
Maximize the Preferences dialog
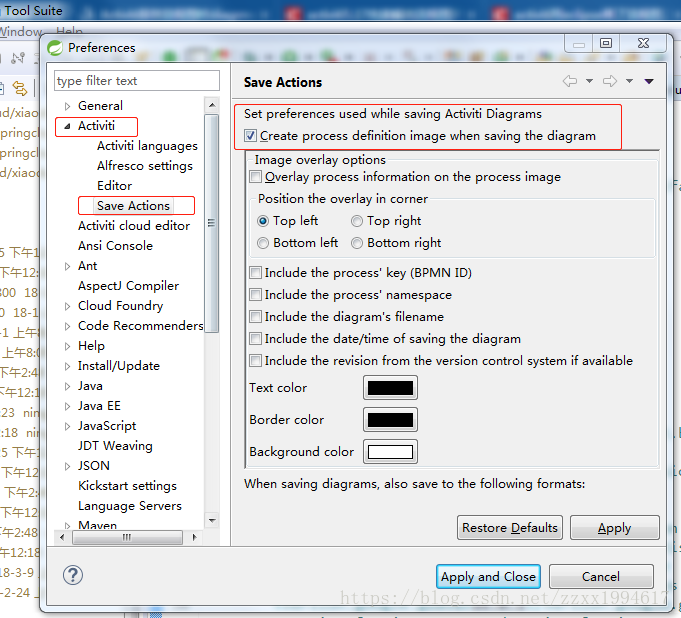click(606, 43)
